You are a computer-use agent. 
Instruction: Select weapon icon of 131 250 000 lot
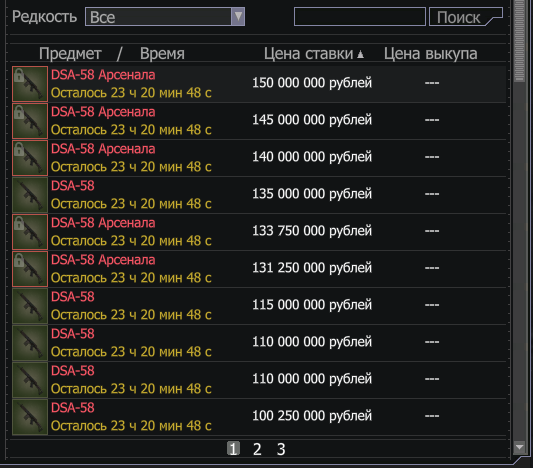pyautogui.click(x=30, y=269)
